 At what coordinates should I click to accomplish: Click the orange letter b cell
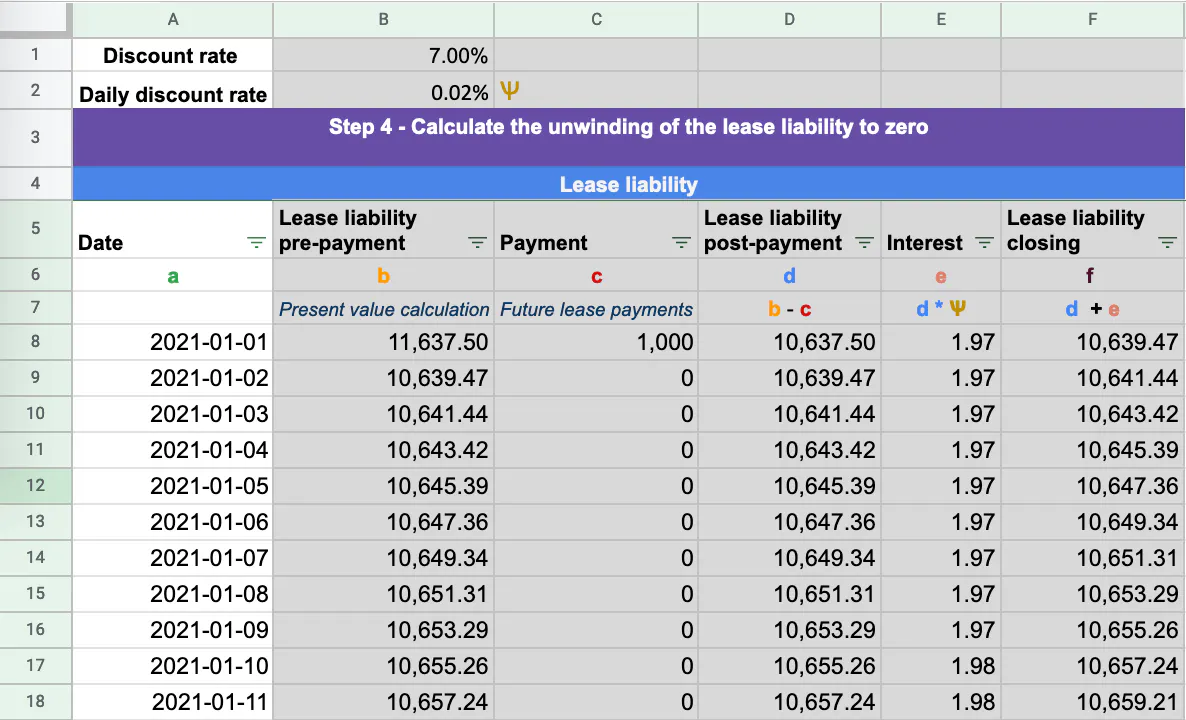pos(383,275)
